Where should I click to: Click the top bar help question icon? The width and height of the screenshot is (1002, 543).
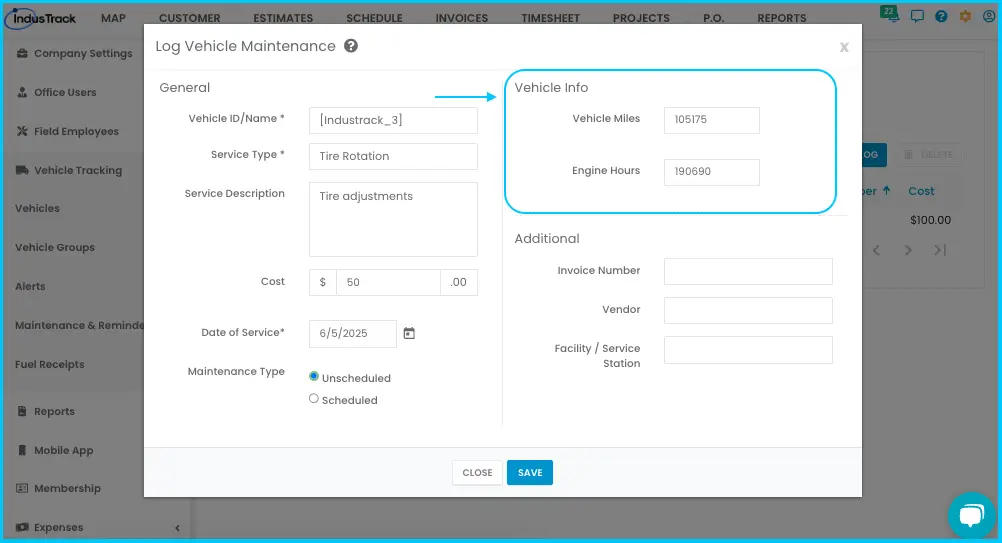tap(941, 17)
